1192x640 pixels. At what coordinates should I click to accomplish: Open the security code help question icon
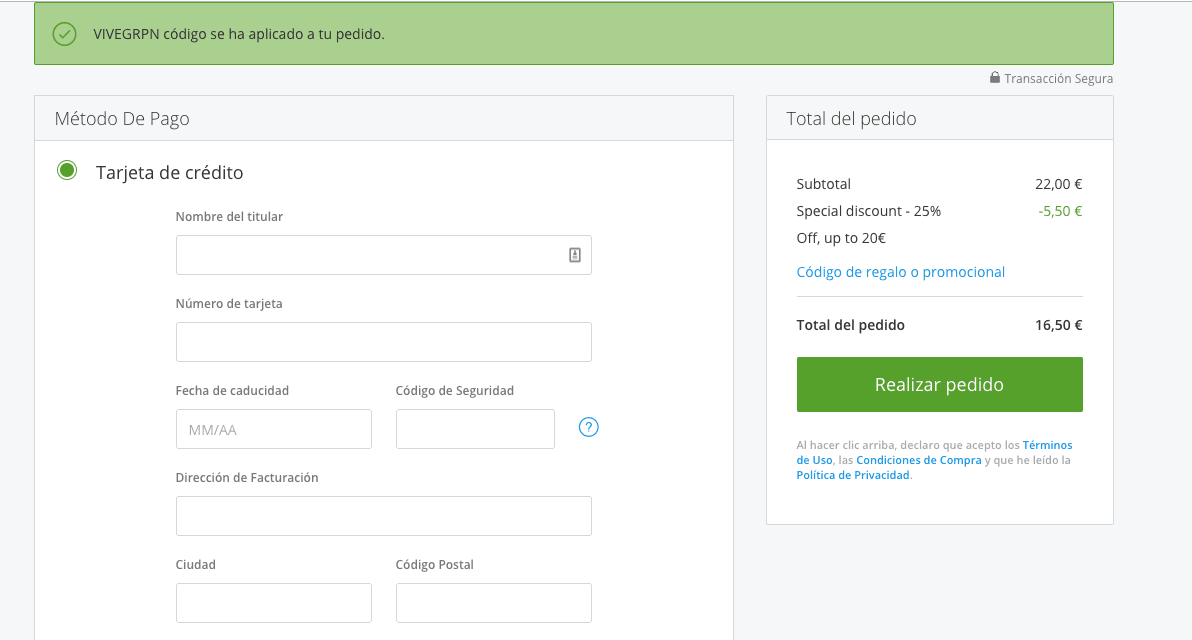(588, 427)
